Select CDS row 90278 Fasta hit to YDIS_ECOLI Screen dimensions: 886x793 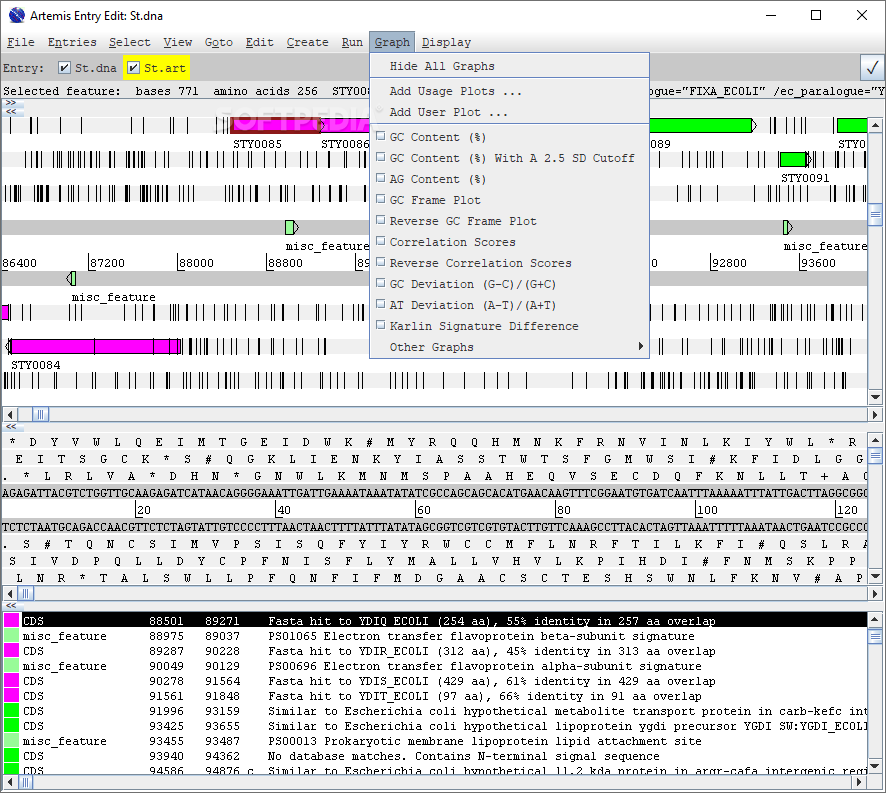pyautogui.click(x=435, y=681)
